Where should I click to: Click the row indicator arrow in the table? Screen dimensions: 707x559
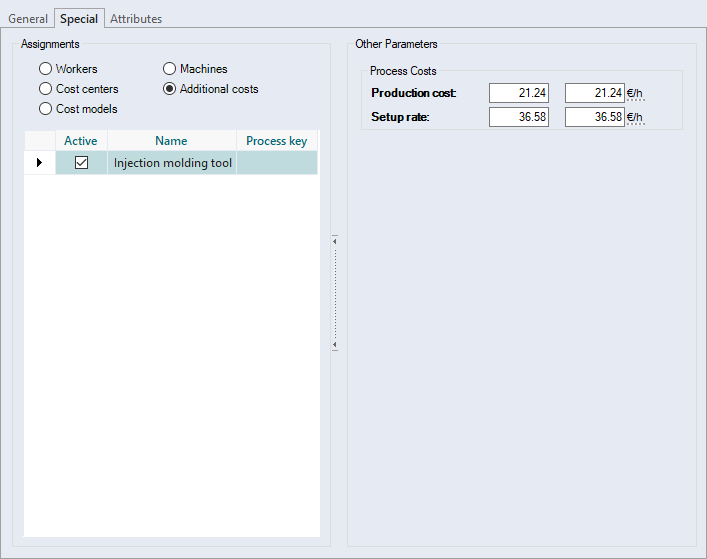click(39, 163)
